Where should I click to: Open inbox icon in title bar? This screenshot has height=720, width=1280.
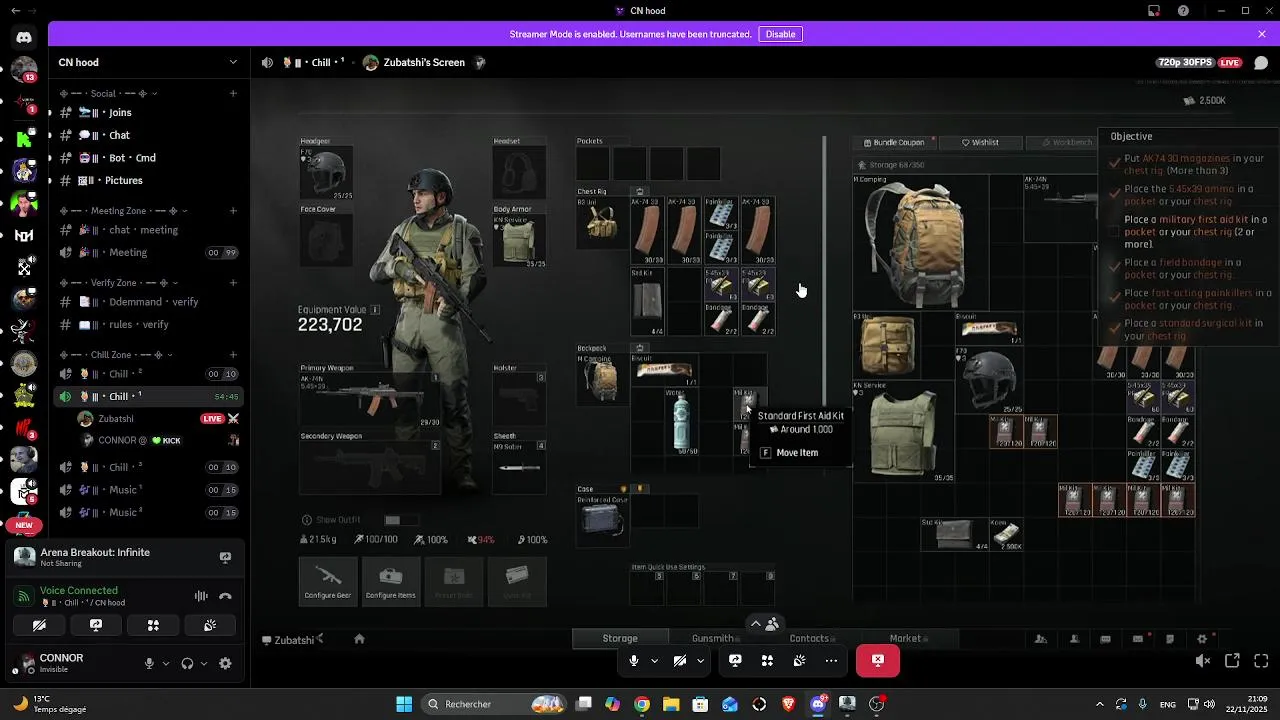(x=1154, y=11)
